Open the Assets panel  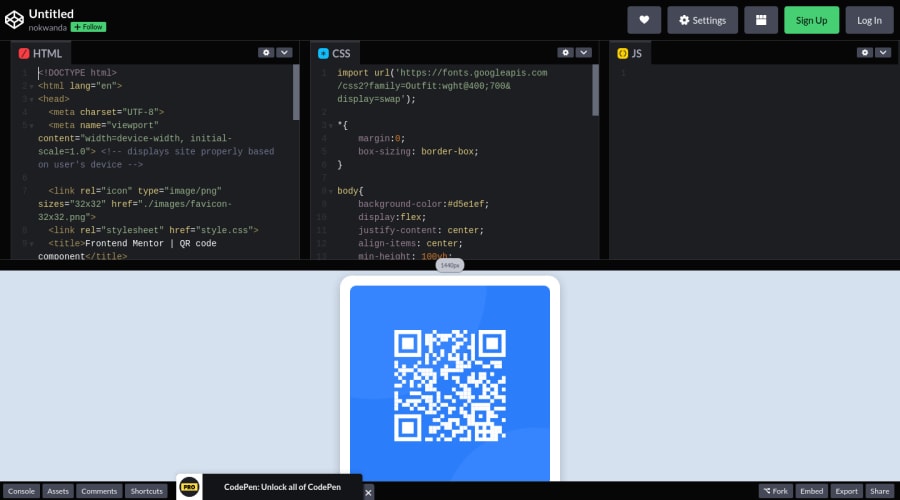[x=57, y=491]
